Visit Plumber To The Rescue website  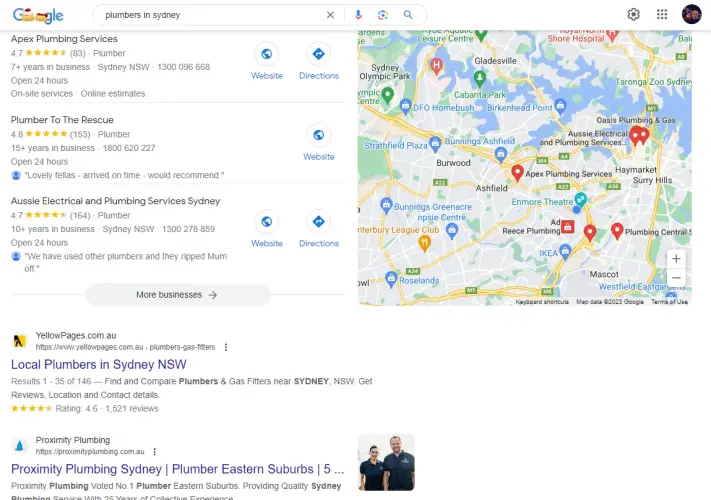tap(319, 135)
